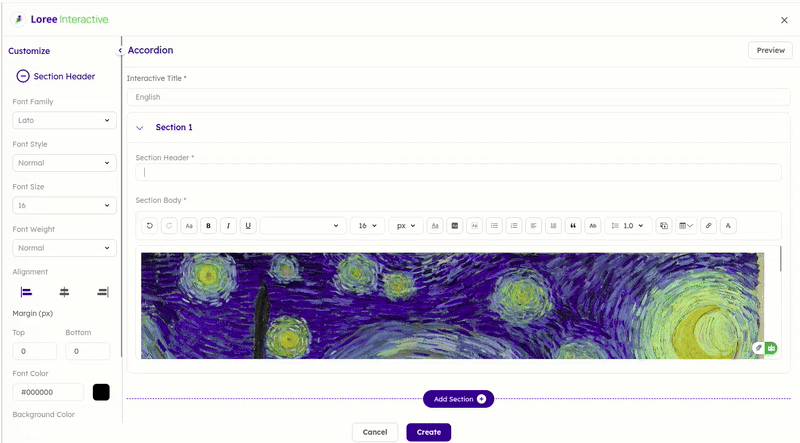Click the Section Header text input
Image resolution: width=800 pixels, height=443 pixels.
[x=458, y=172]
